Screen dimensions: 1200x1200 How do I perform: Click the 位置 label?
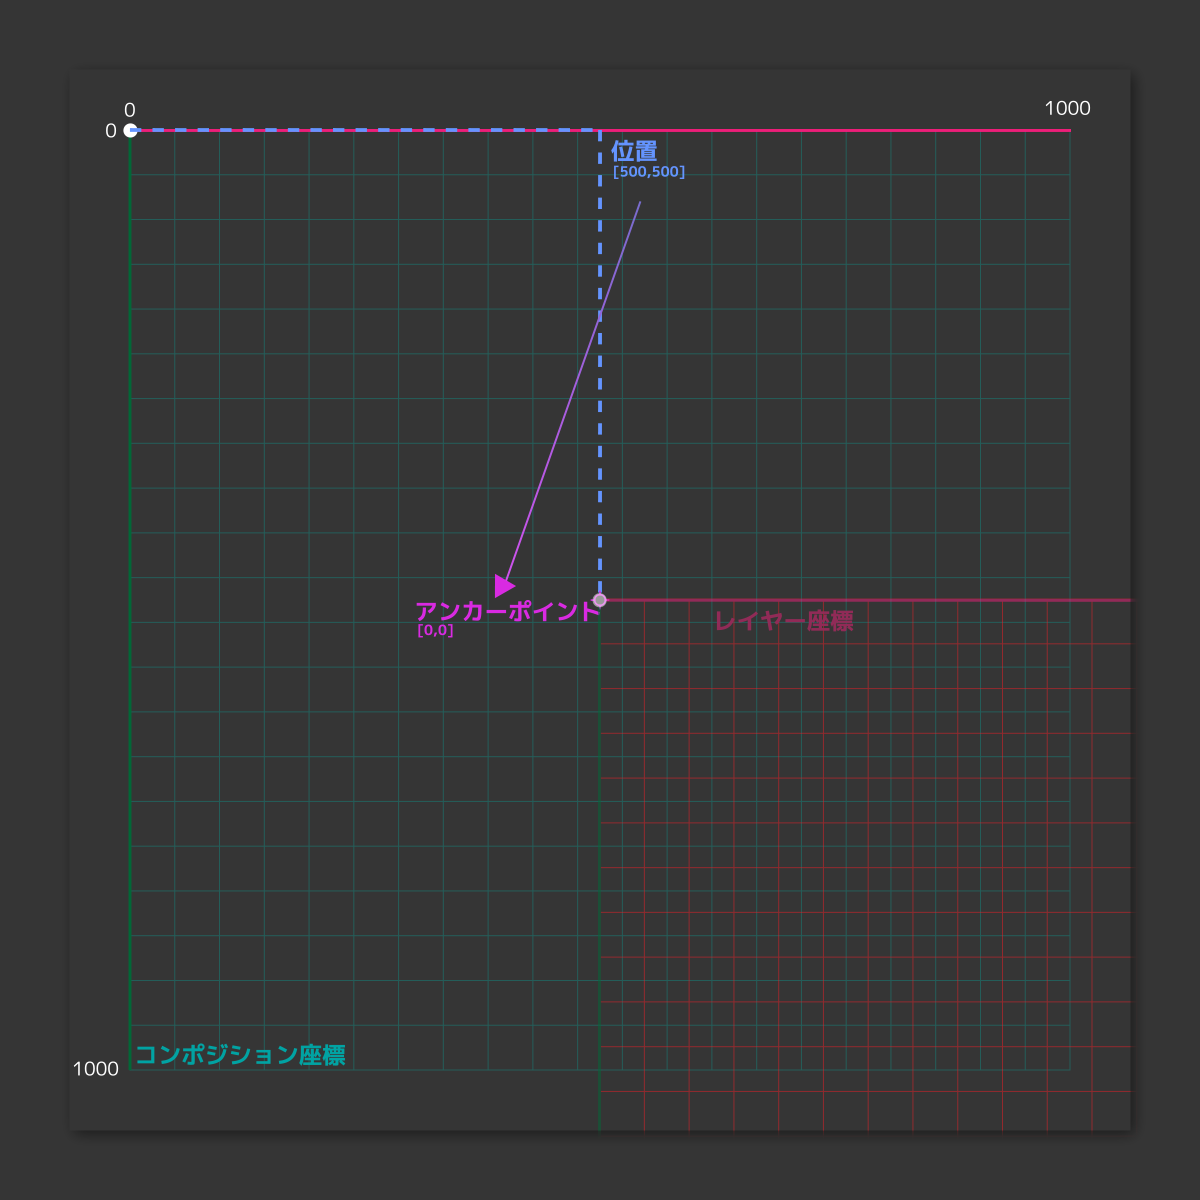tap(634, 152)
